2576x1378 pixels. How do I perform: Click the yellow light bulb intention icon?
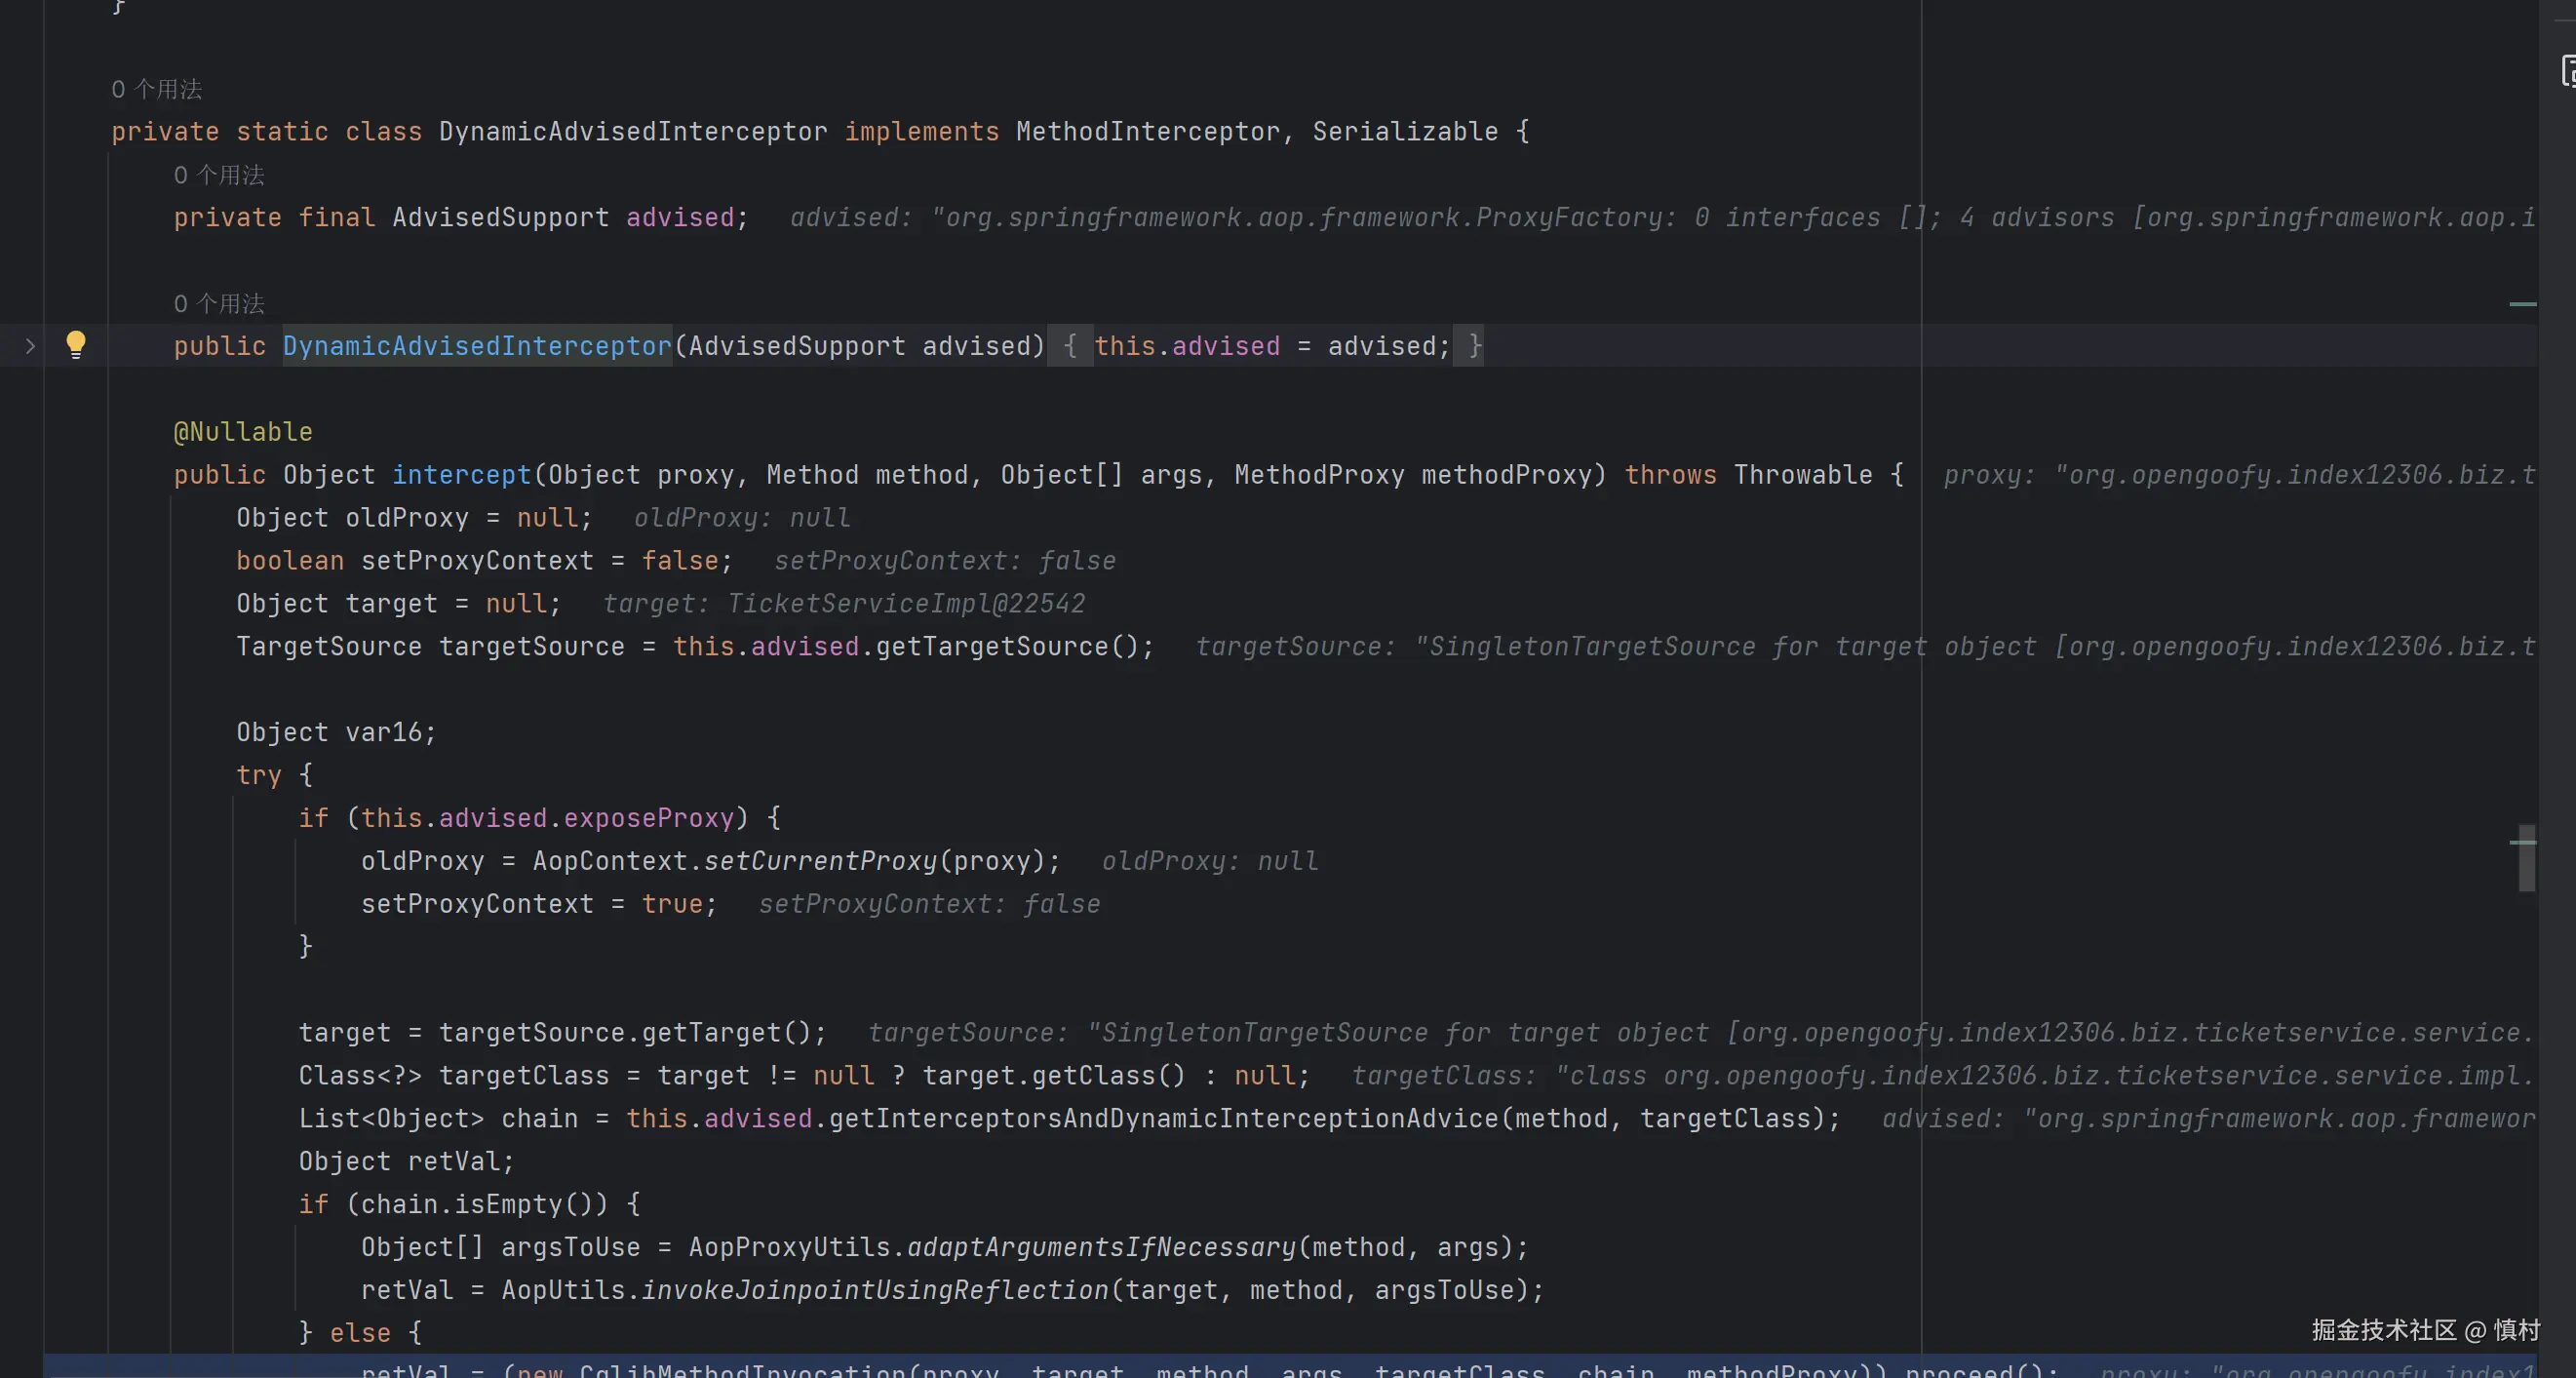[x=76, y=344]
